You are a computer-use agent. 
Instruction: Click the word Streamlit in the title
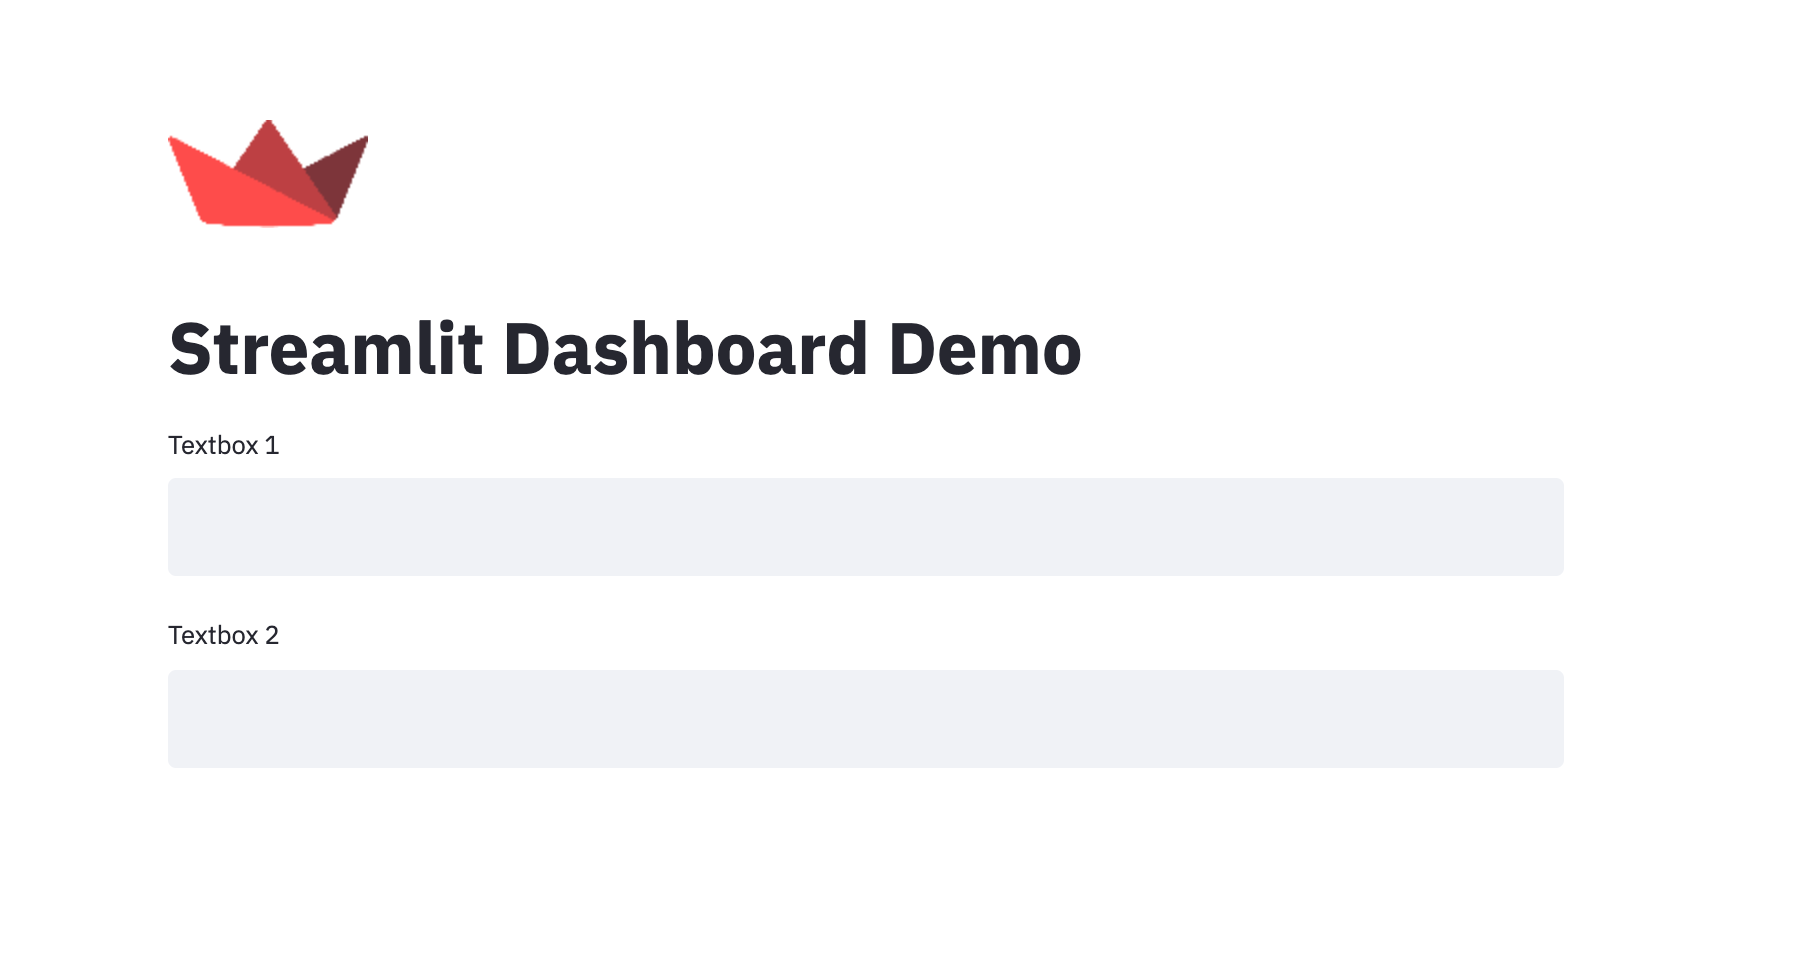pos(326,349)
